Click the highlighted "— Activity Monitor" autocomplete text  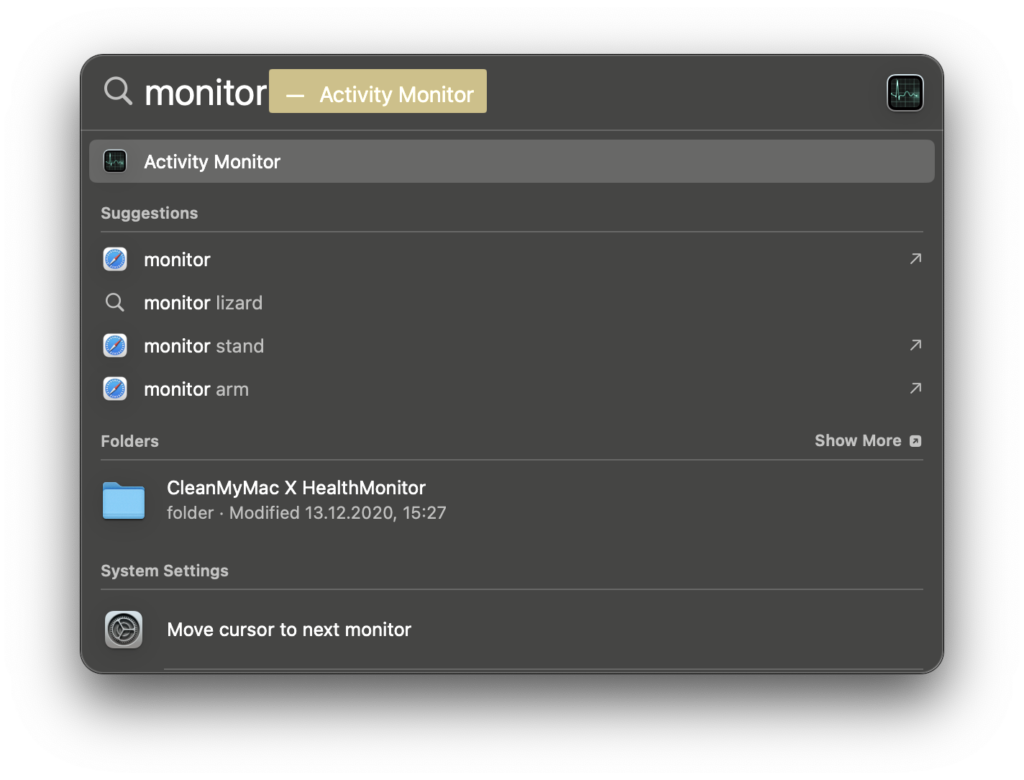coord(378,94)
